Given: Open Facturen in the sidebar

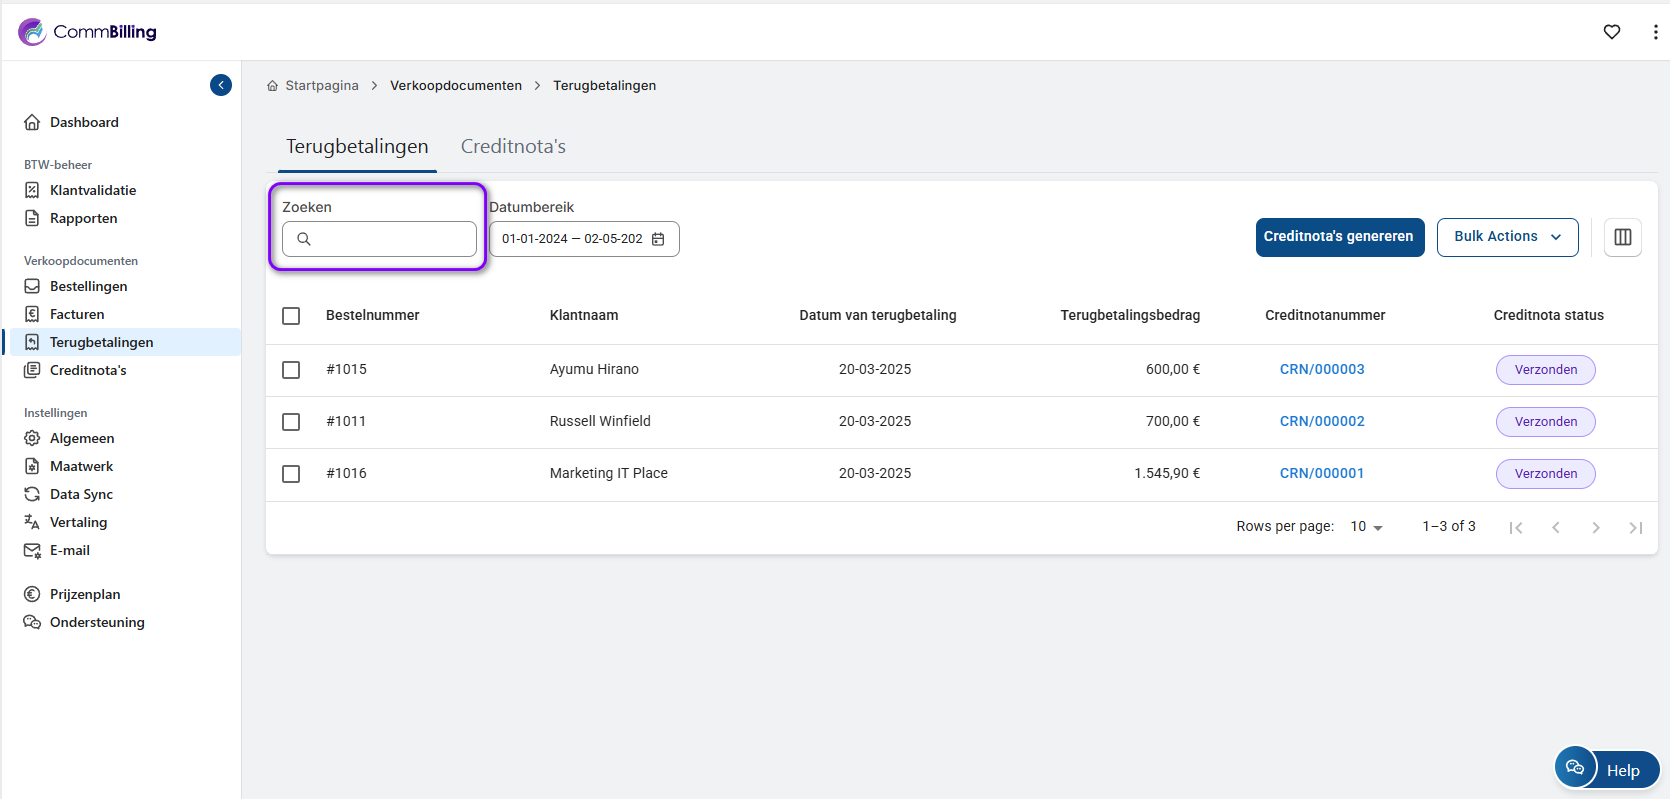Looking at the screenshot, I should [x=77, y=314].
